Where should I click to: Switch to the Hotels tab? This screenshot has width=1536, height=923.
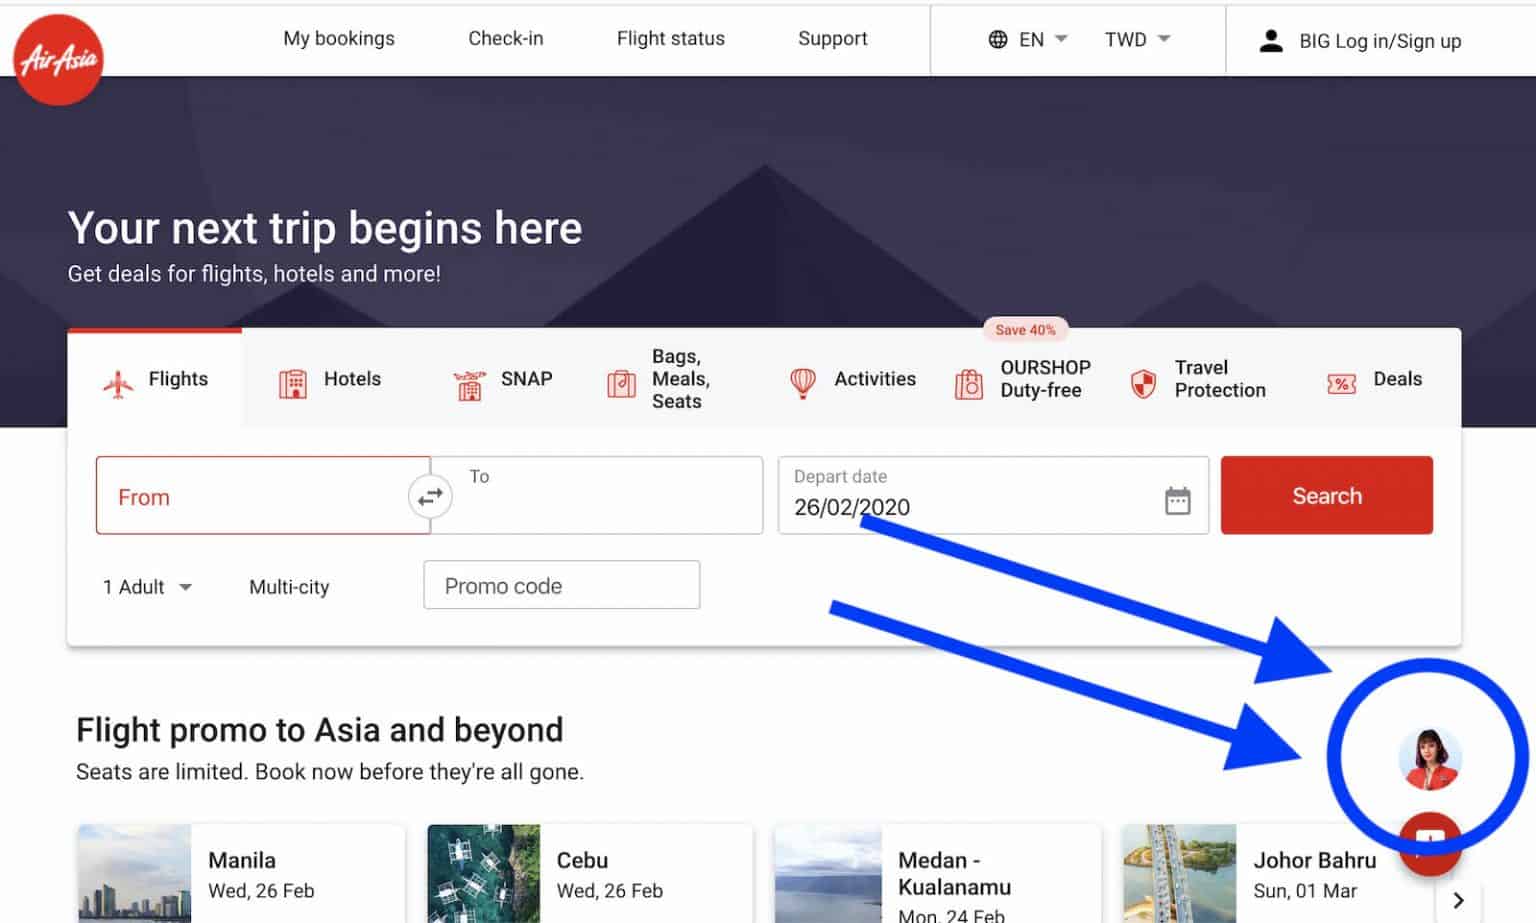point(329,380)
